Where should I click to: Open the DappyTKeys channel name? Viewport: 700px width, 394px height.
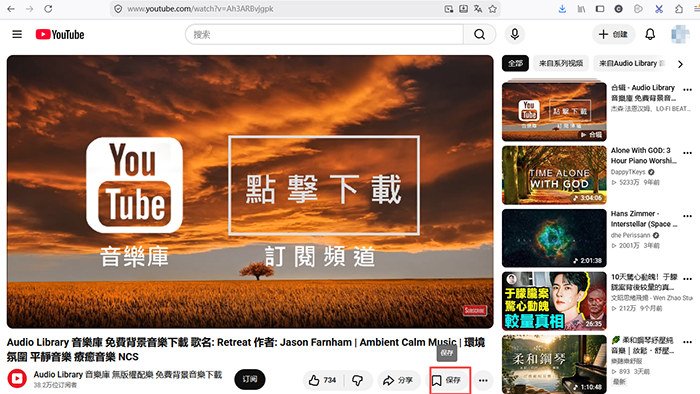click(x=628, y=172)
